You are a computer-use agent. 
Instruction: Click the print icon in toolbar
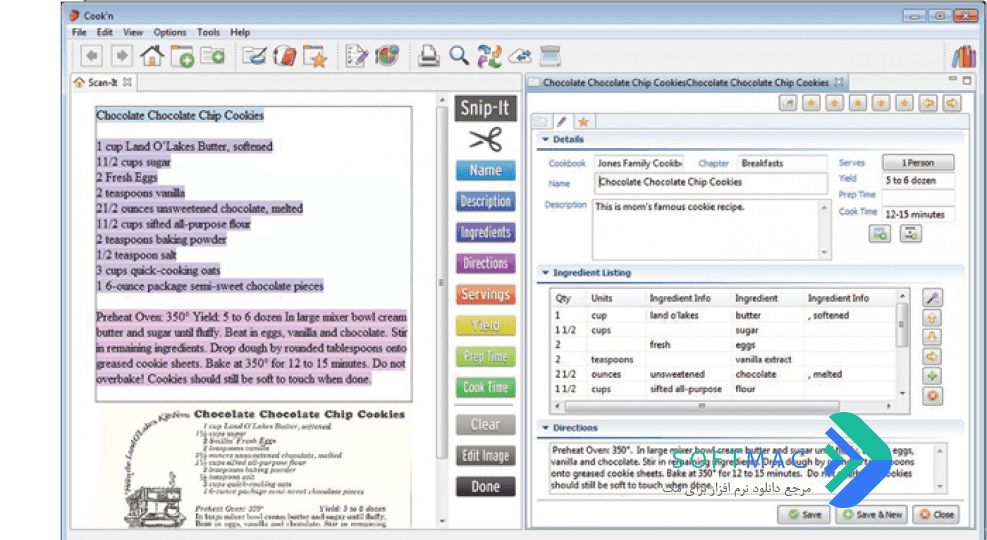coord(429,56)
